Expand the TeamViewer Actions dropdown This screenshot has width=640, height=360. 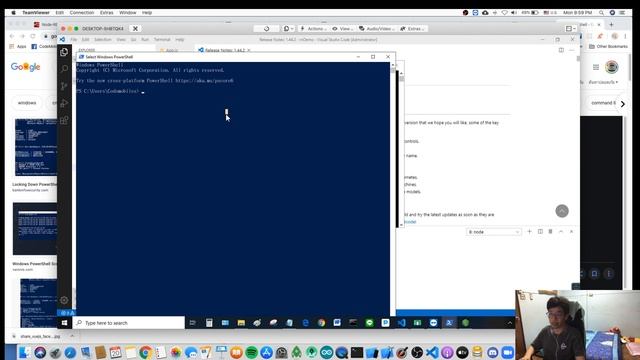click(x=313, y=29)
